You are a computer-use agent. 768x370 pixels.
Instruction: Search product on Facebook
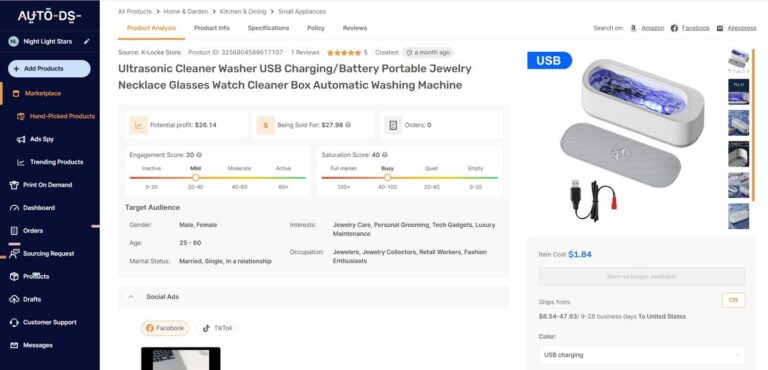696,28
